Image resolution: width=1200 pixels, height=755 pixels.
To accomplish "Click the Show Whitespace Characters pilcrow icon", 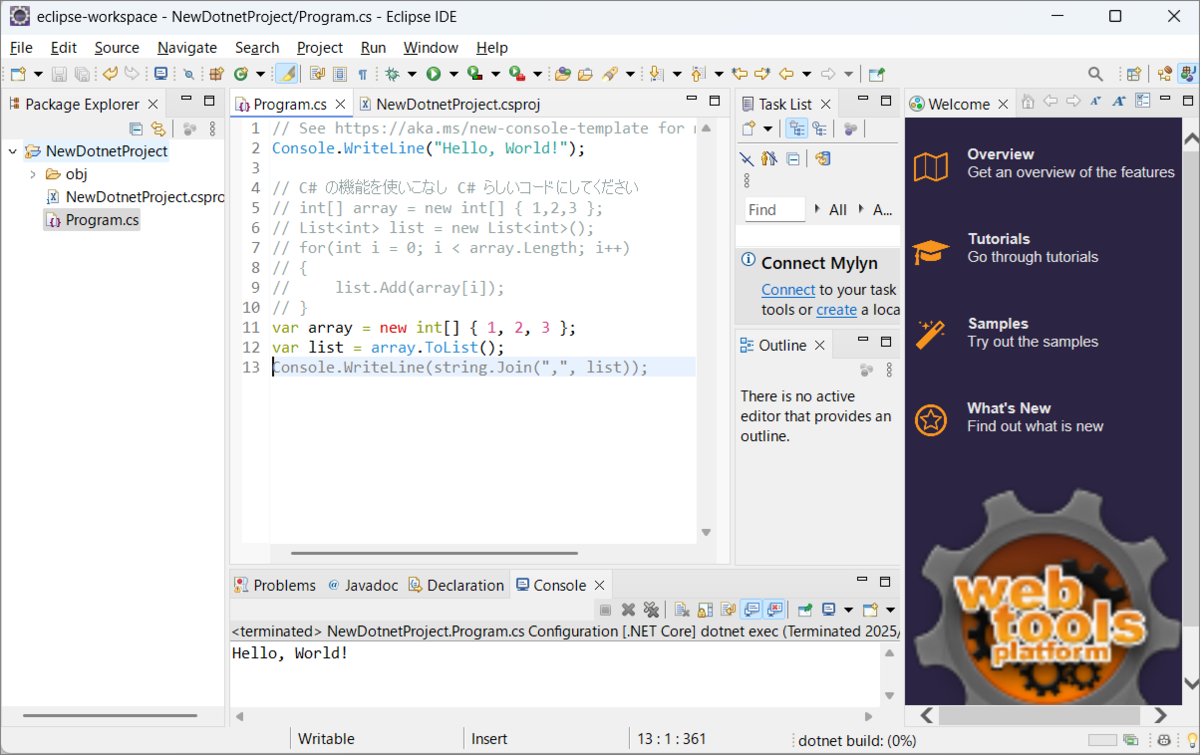I will coord(362,74).
